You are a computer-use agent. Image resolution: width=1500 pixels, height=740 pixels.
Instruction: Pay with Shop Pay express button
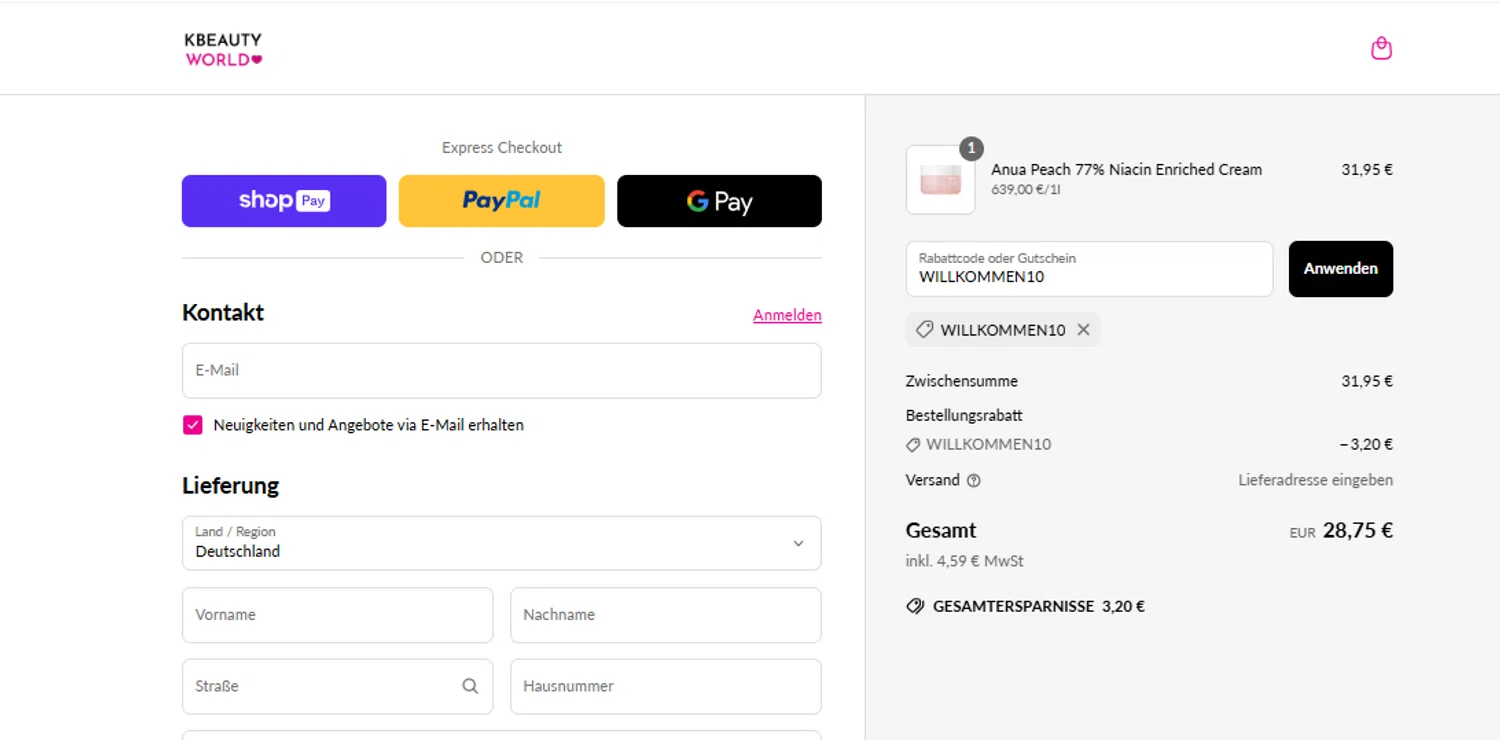tap(284, 201)
